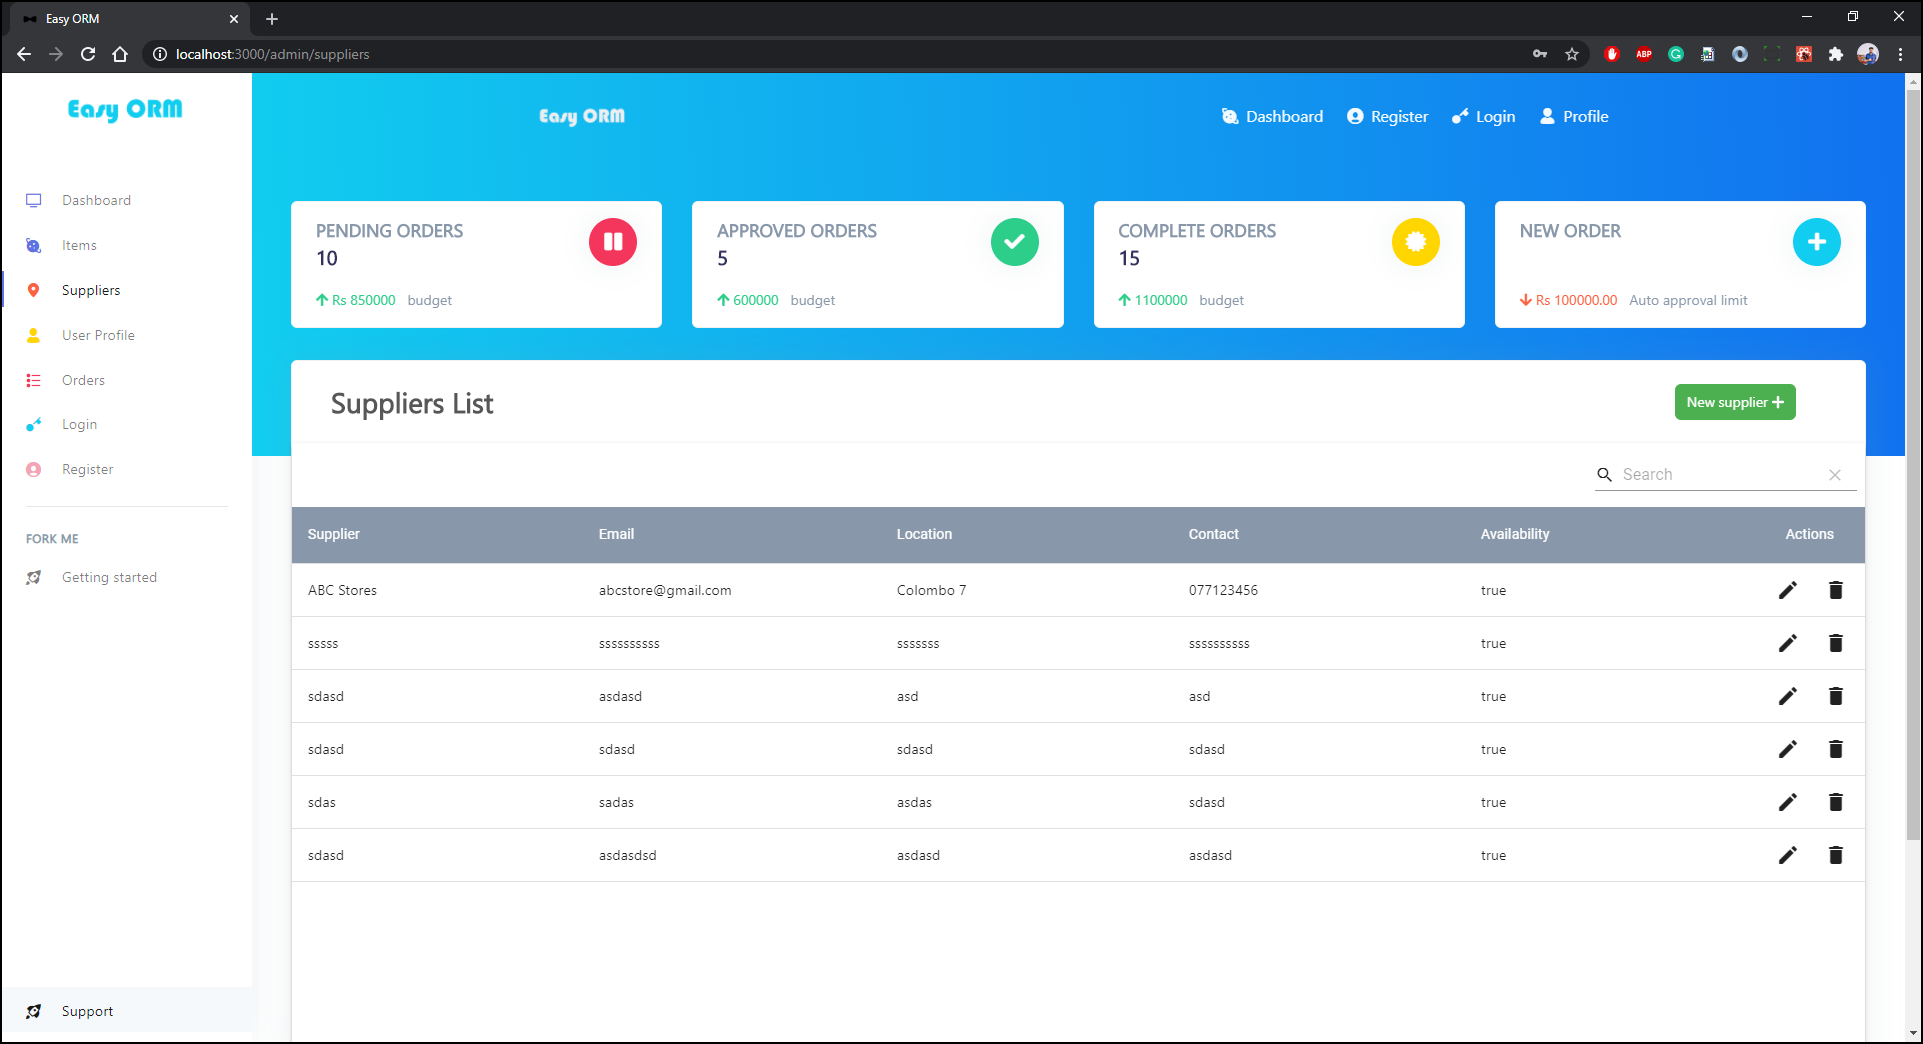Screen dimensions: 1923x1044
Task: Open Orders in the sidebar
Action: pos(83,380)
